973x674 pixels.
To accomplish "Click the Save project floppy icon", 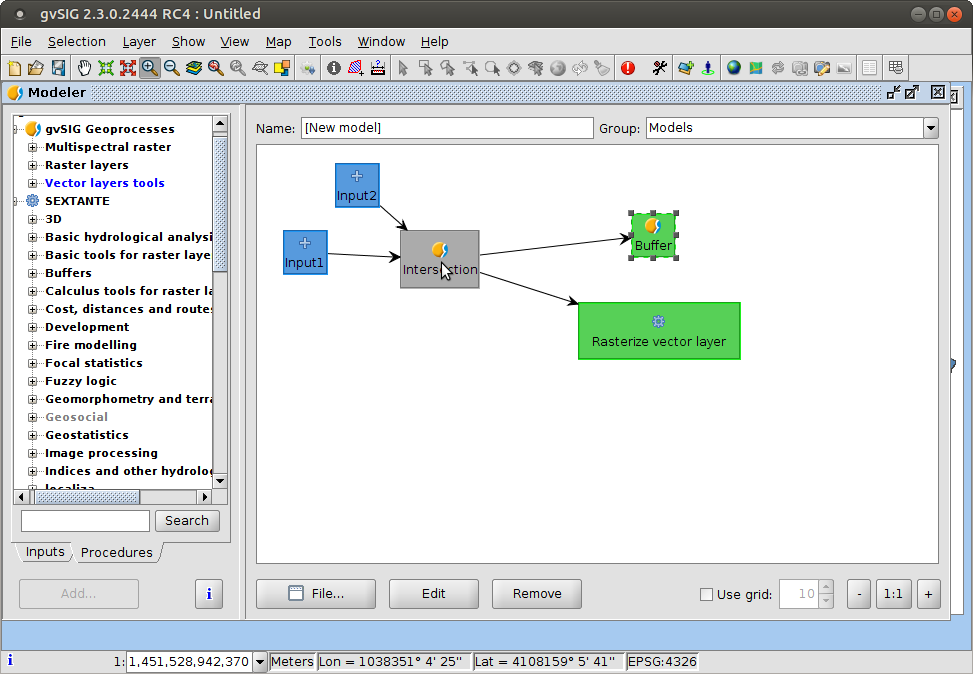I will point(59,68).
